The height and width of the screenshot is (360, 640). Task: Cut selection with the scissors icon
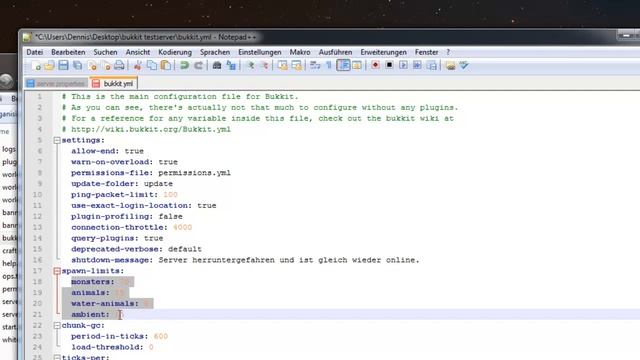coord(138,65)
